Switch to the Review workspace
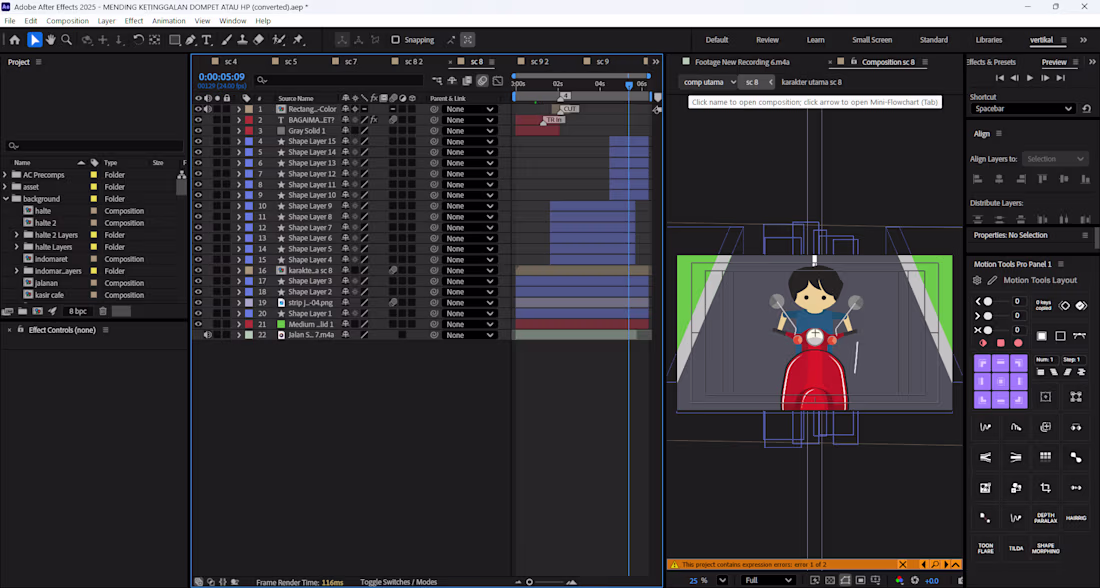 pos(767,40)
